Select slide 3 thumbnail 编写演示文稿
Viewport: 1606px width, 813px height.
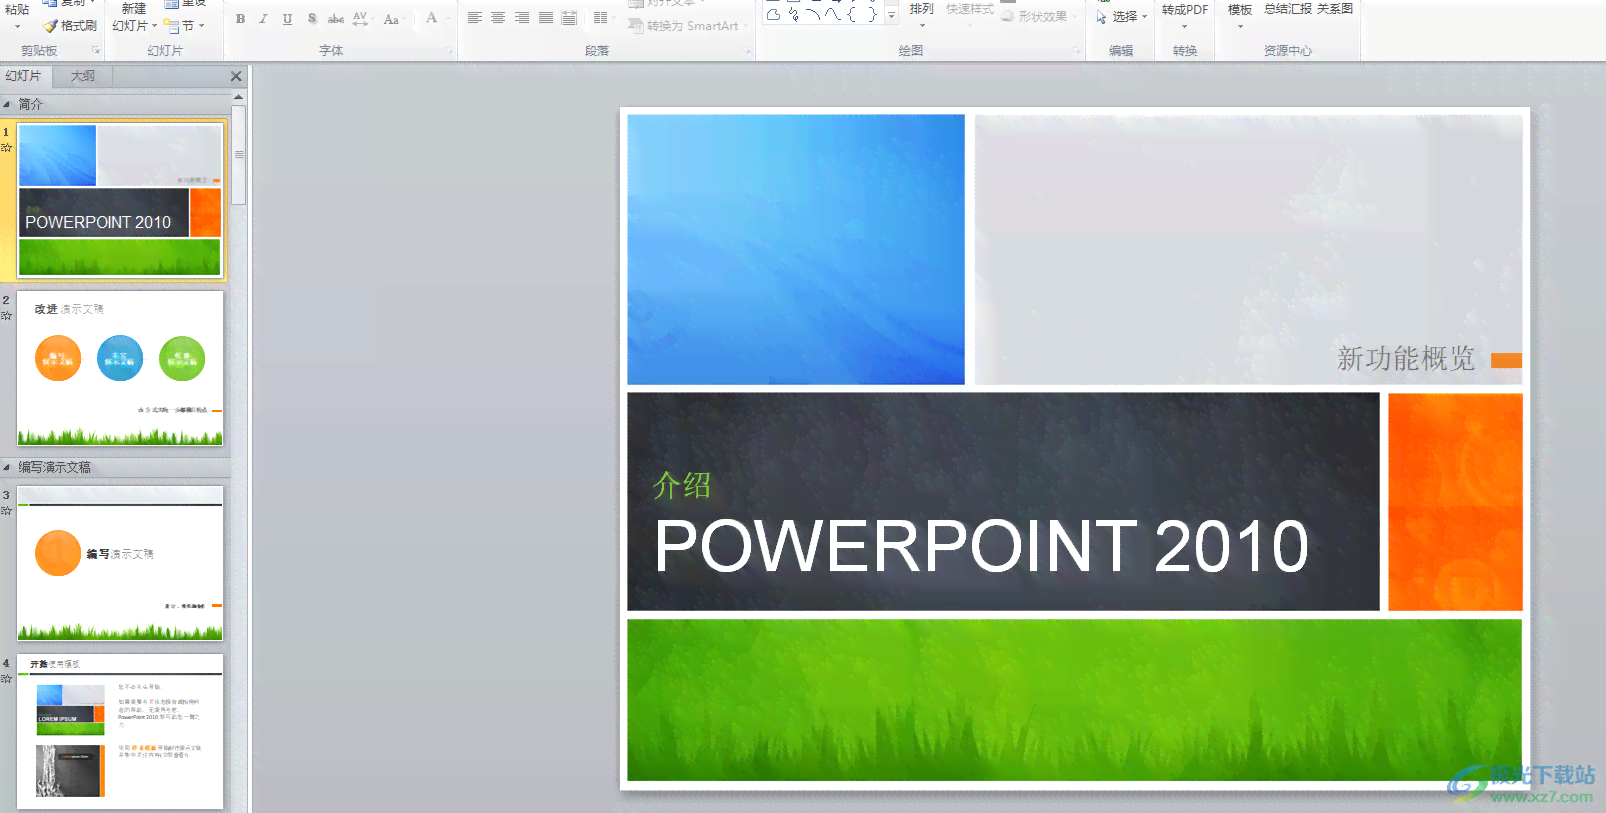click(x=120, y=563)
